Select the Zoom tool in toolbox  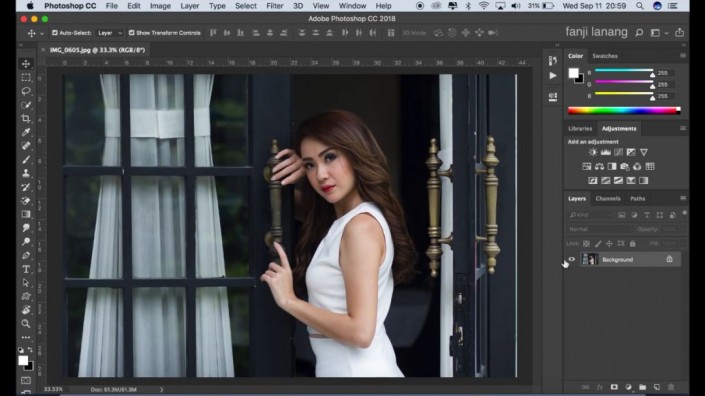pyautogui.click(x=26, y=324)
